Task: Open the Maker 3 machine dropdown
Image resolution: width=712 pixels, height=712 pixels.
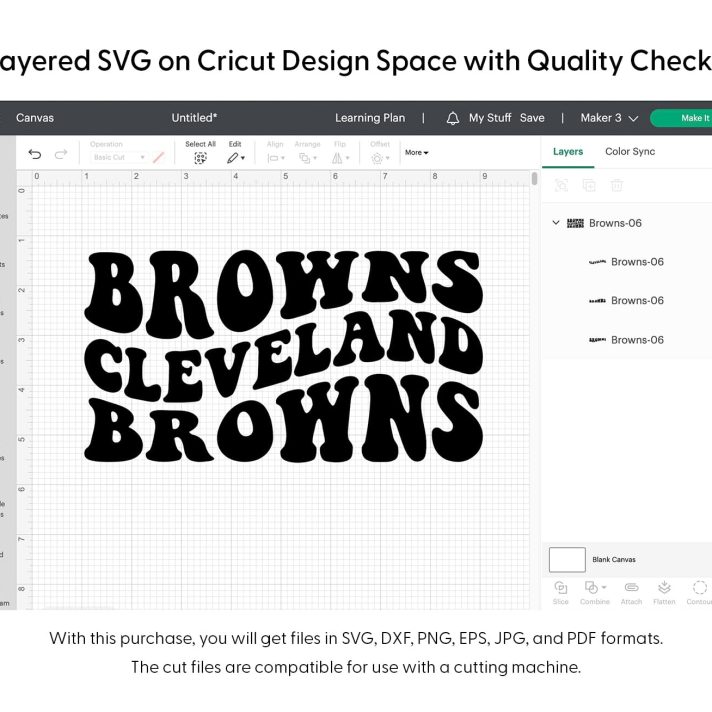Action: click(x=609, y=118)
